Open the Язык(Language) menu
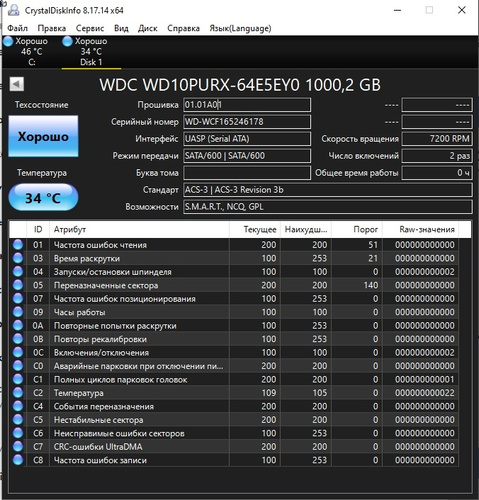The width and height of the screenshot is (479, 500). point(240,28)
